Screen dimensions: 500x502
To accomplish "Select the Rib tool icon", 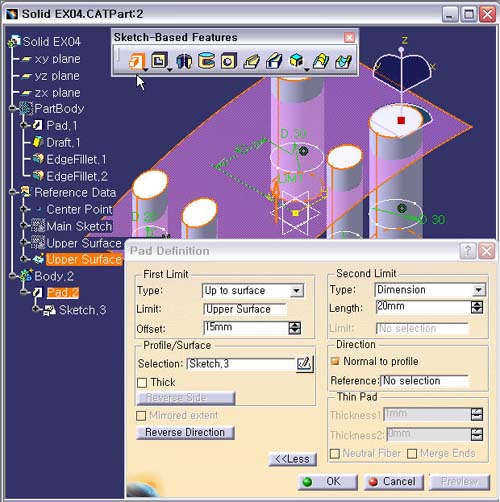I will tap(252, 62).
